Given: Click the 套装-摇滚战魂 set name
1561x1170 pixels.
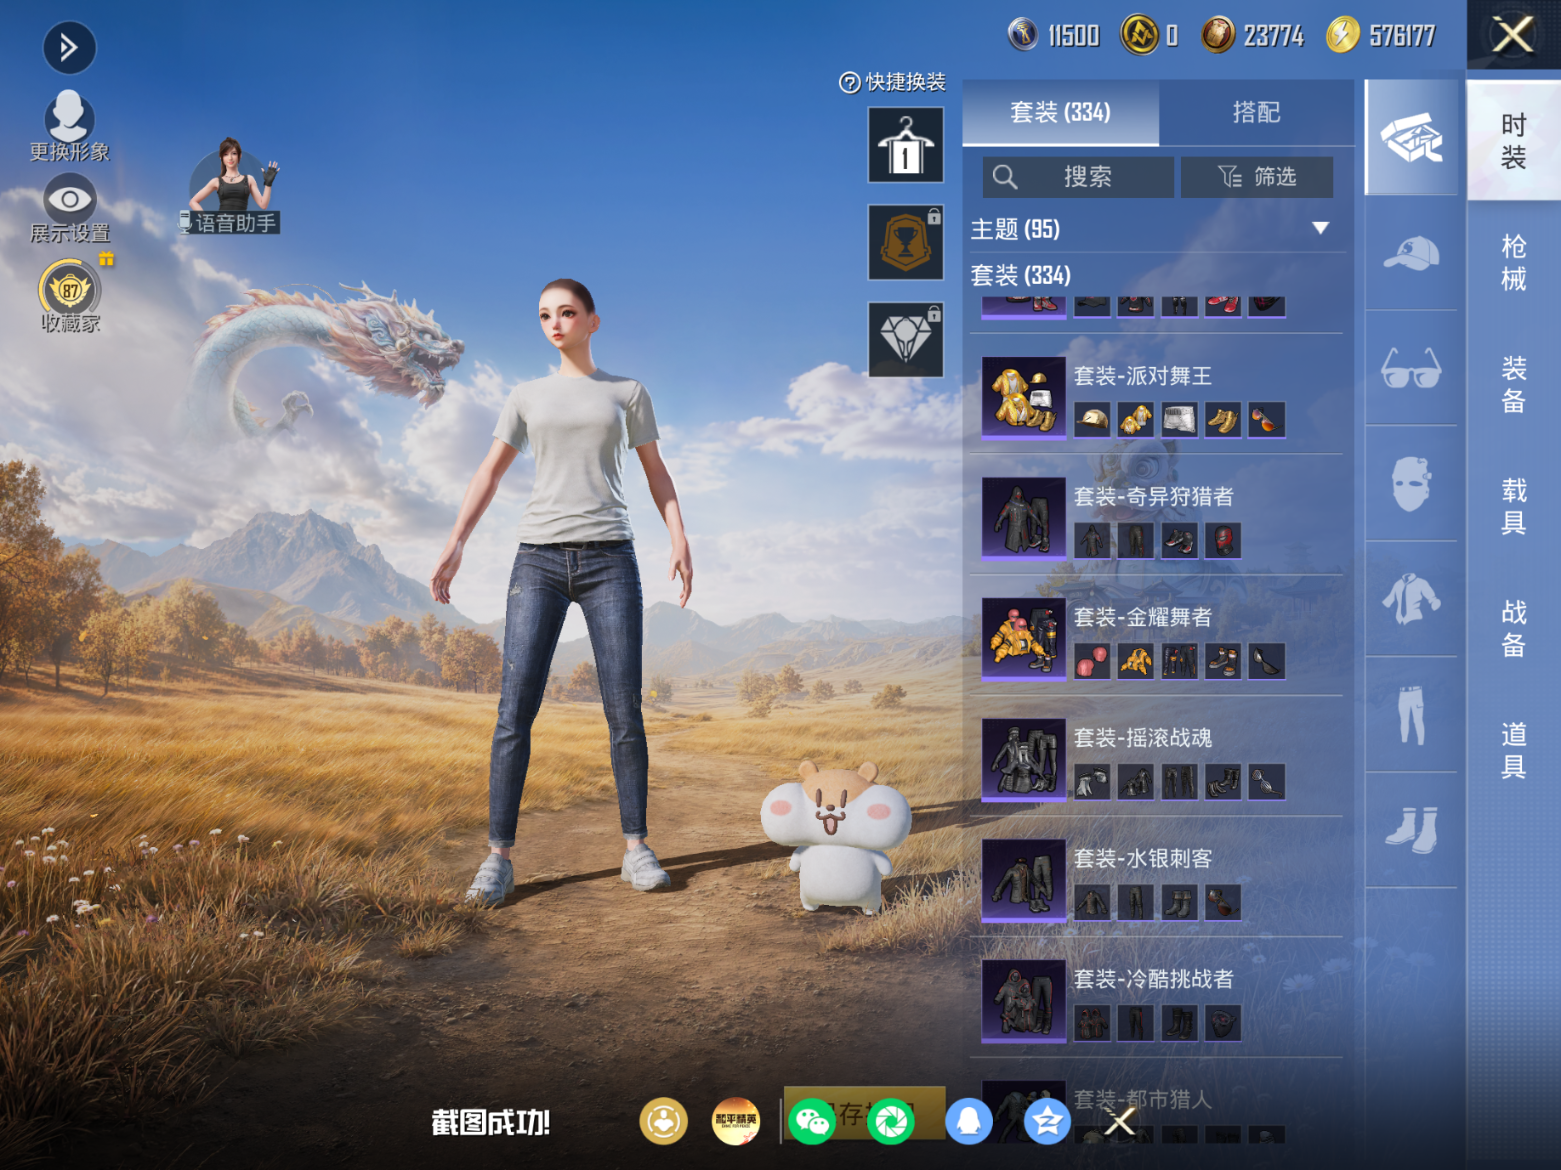Looking at the screenshot, I should click(x=1143, y=738).
